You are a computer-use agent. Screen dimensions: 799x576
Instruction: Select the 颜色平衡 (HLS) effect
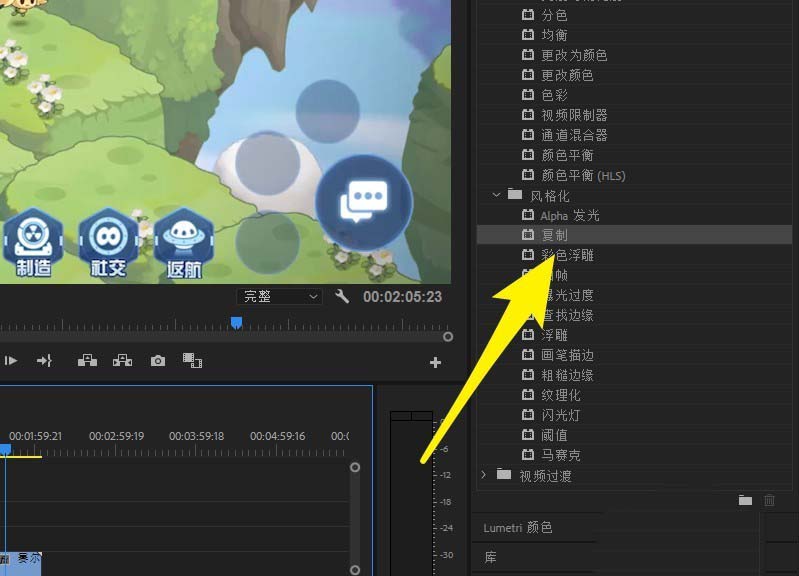[x=583, y=175]
